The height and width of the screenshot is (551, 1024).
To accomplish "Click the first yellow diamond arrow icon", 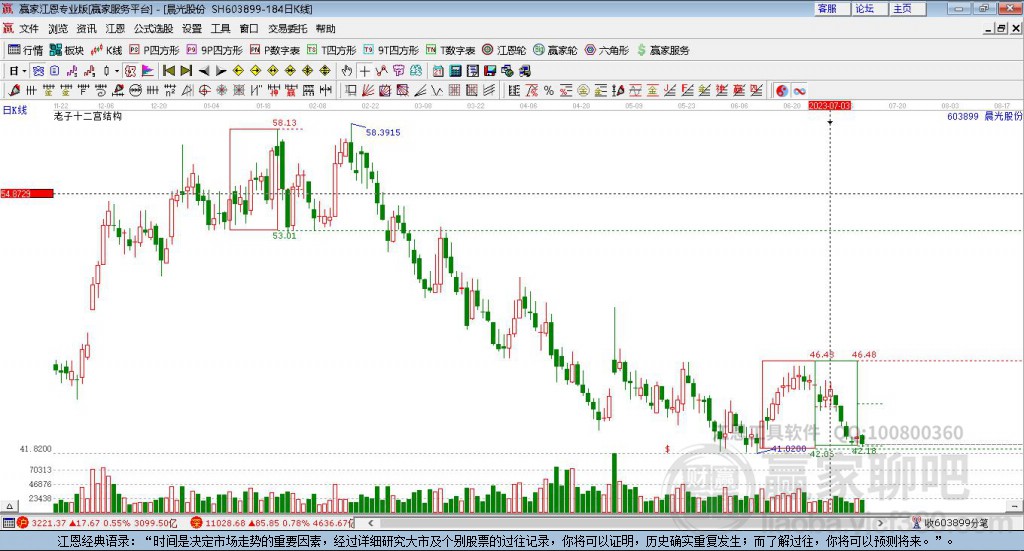I will (x=238, y=71).
